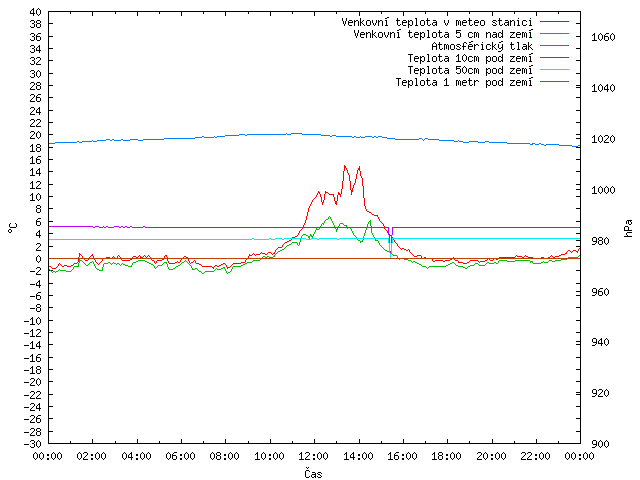Click the right axis value '1000'
Image resolution: width=640 pixels, height=480 pixels.
coord(603,190)
